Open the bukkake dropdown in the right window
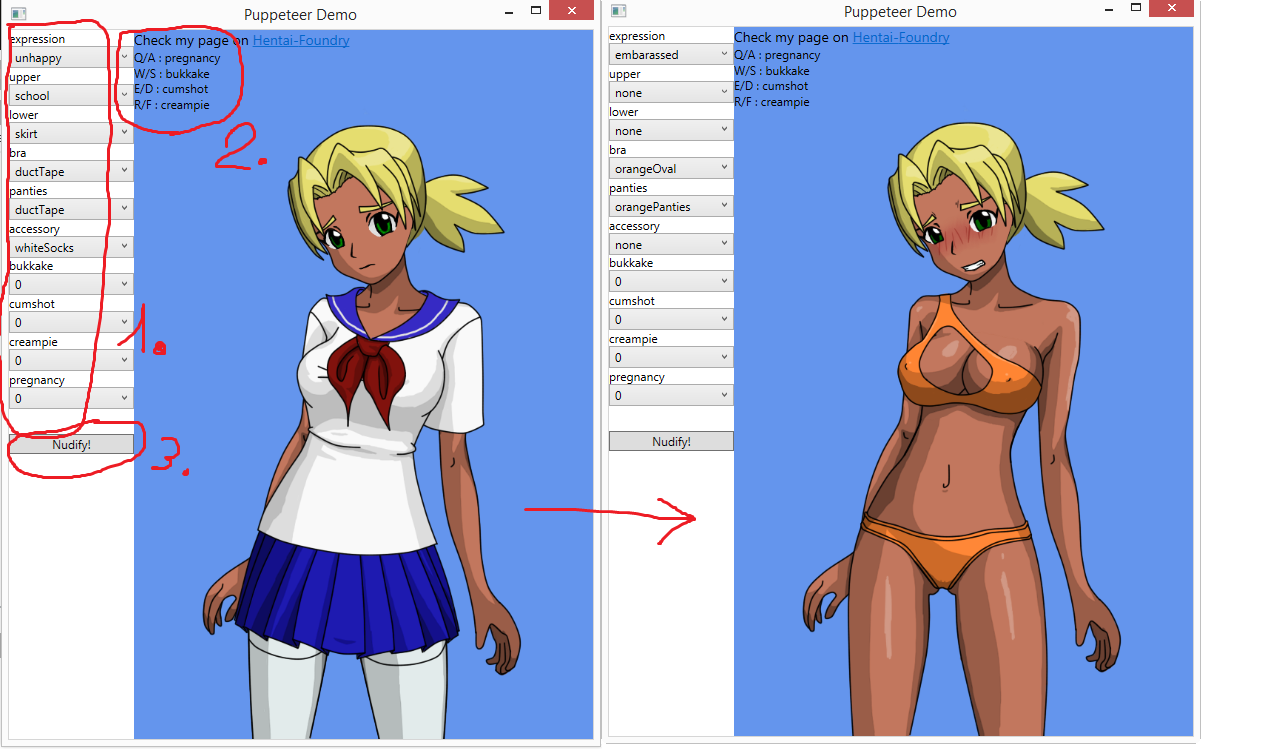 671,282
